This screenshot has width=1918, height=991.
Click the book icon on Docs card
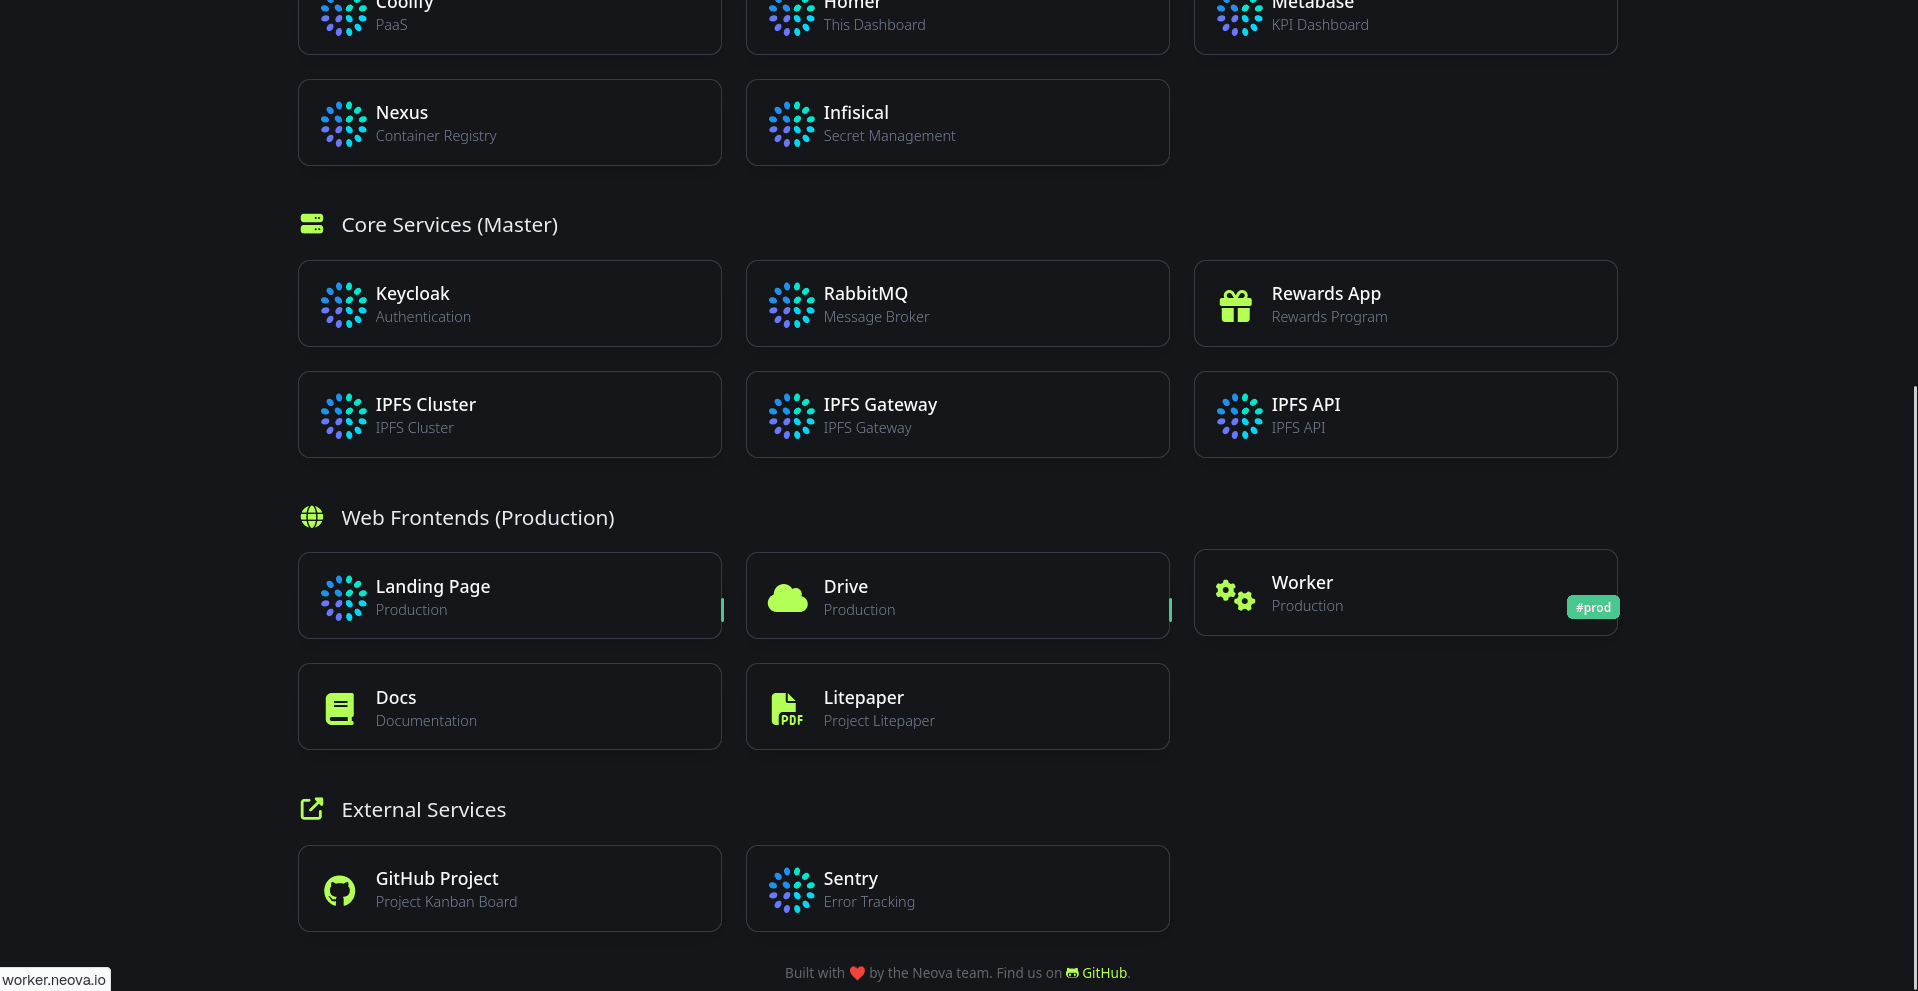click(340, 709)
